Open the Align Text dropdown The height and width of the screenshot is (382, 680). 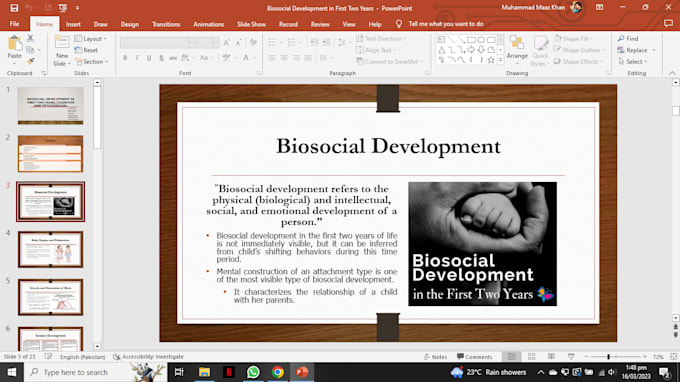tap(376, 50)
